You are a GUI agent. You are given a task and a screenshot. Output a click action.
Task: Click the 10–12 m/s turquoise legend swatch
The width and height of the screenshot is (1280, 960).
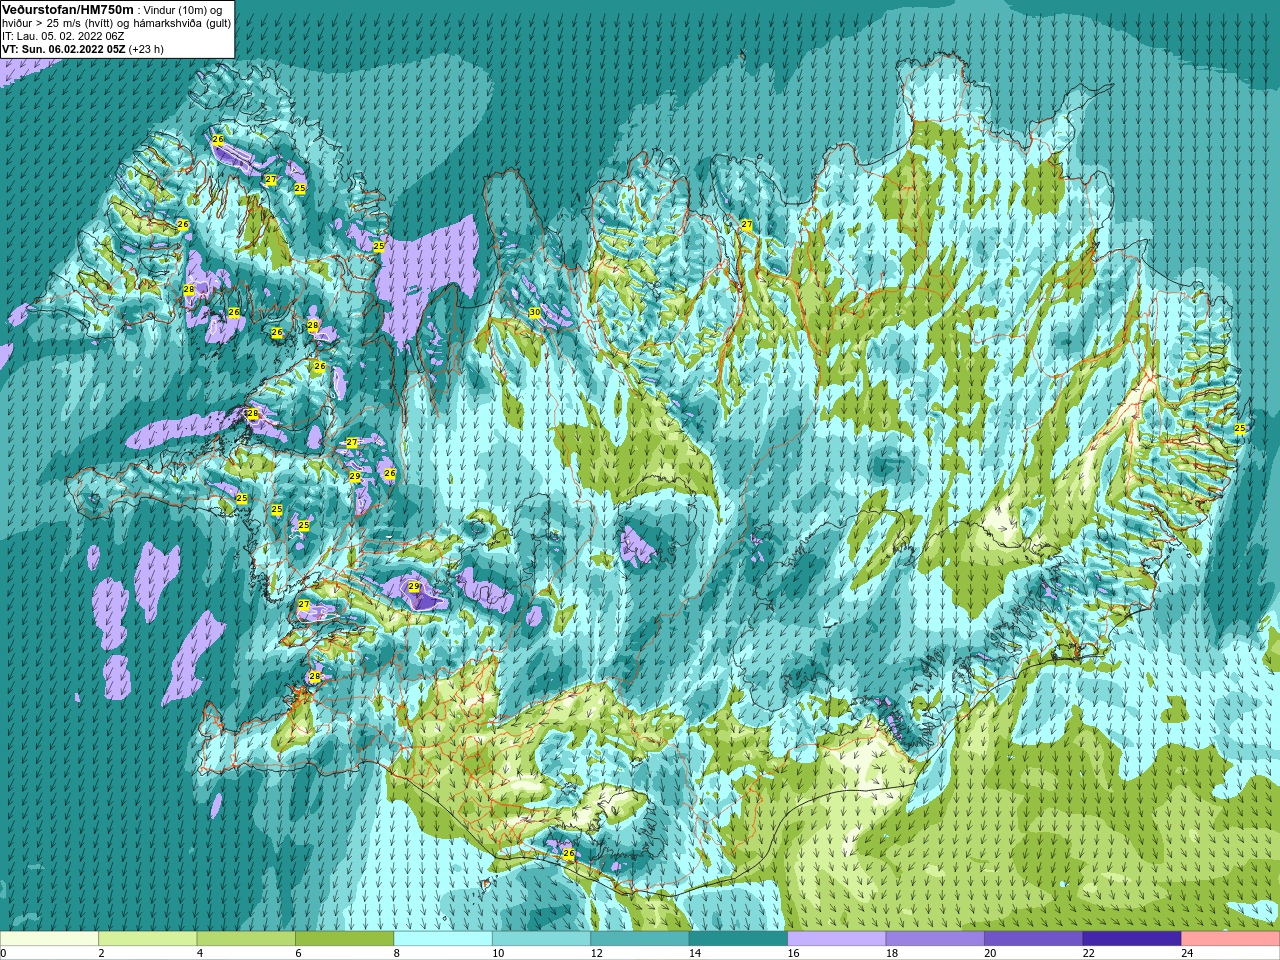point(541,939)
